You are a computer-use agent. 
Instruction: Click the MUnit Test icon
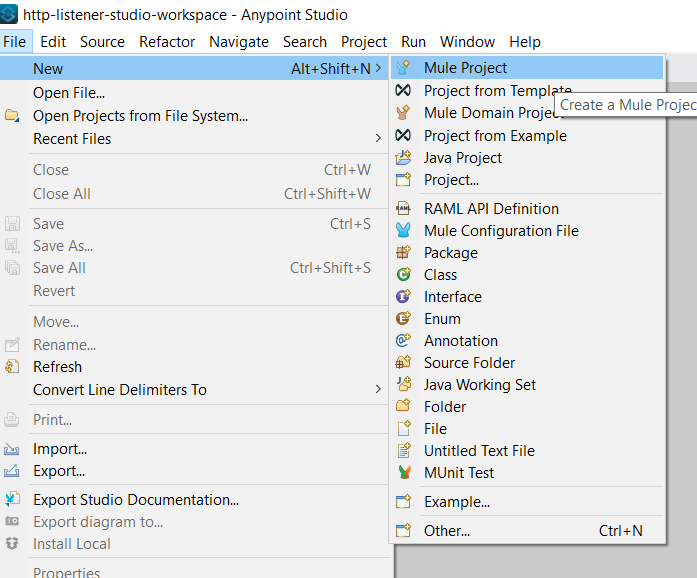pyautogui.click(x=404, y=473)
